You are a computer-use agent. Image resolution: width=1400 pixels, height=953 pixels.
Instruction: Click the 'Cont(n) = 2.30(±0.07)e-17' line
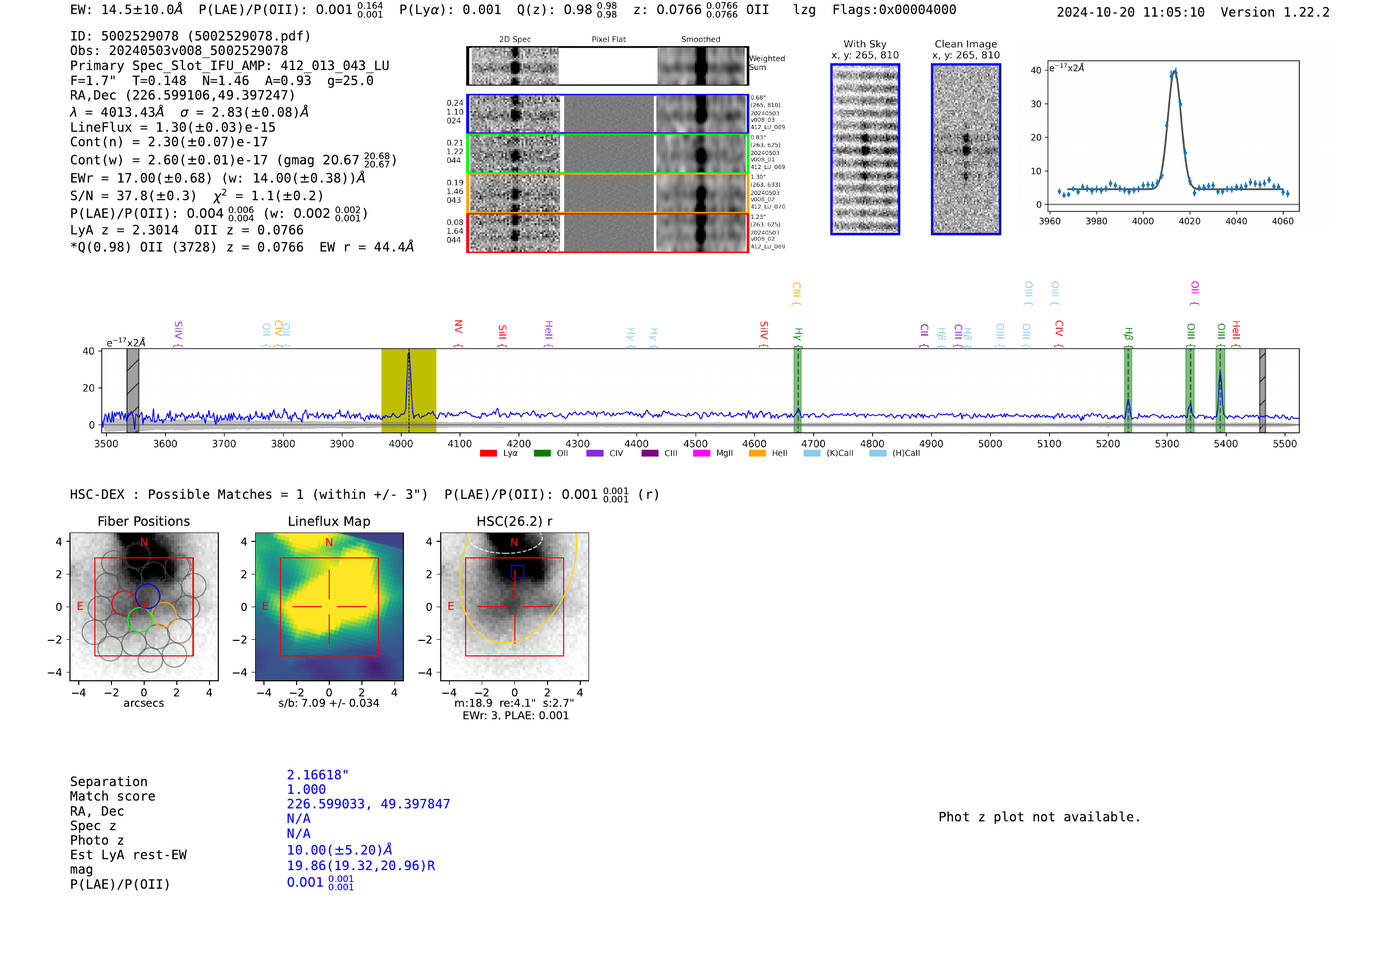tap(169, 142)
